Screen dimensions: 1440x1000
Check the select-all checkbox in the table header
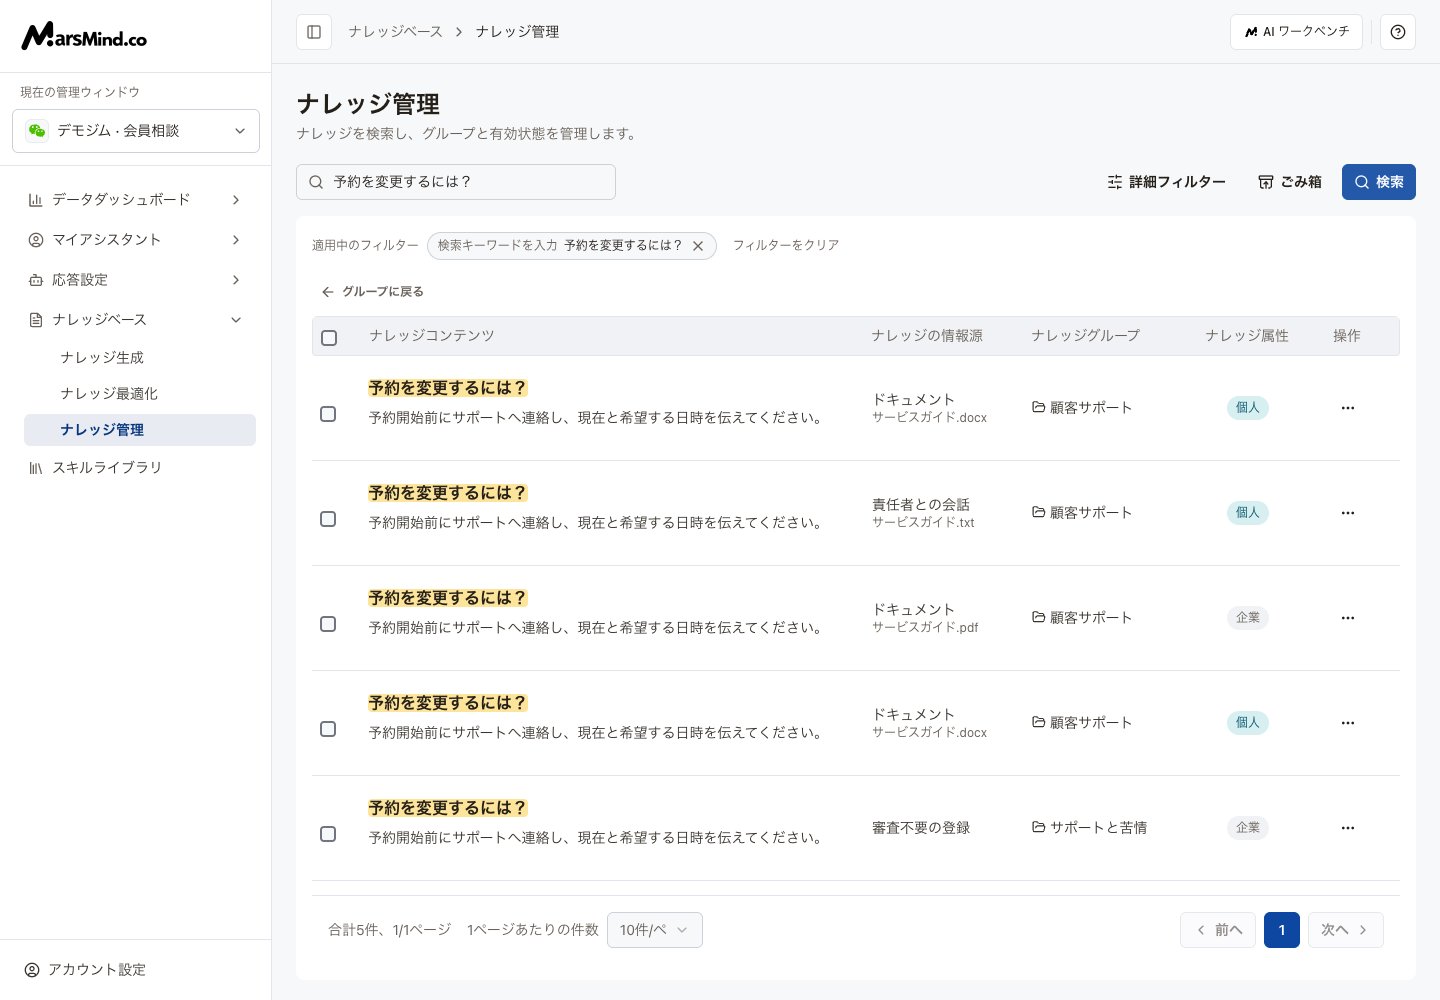pyautogui.click(x=329, y=338)
